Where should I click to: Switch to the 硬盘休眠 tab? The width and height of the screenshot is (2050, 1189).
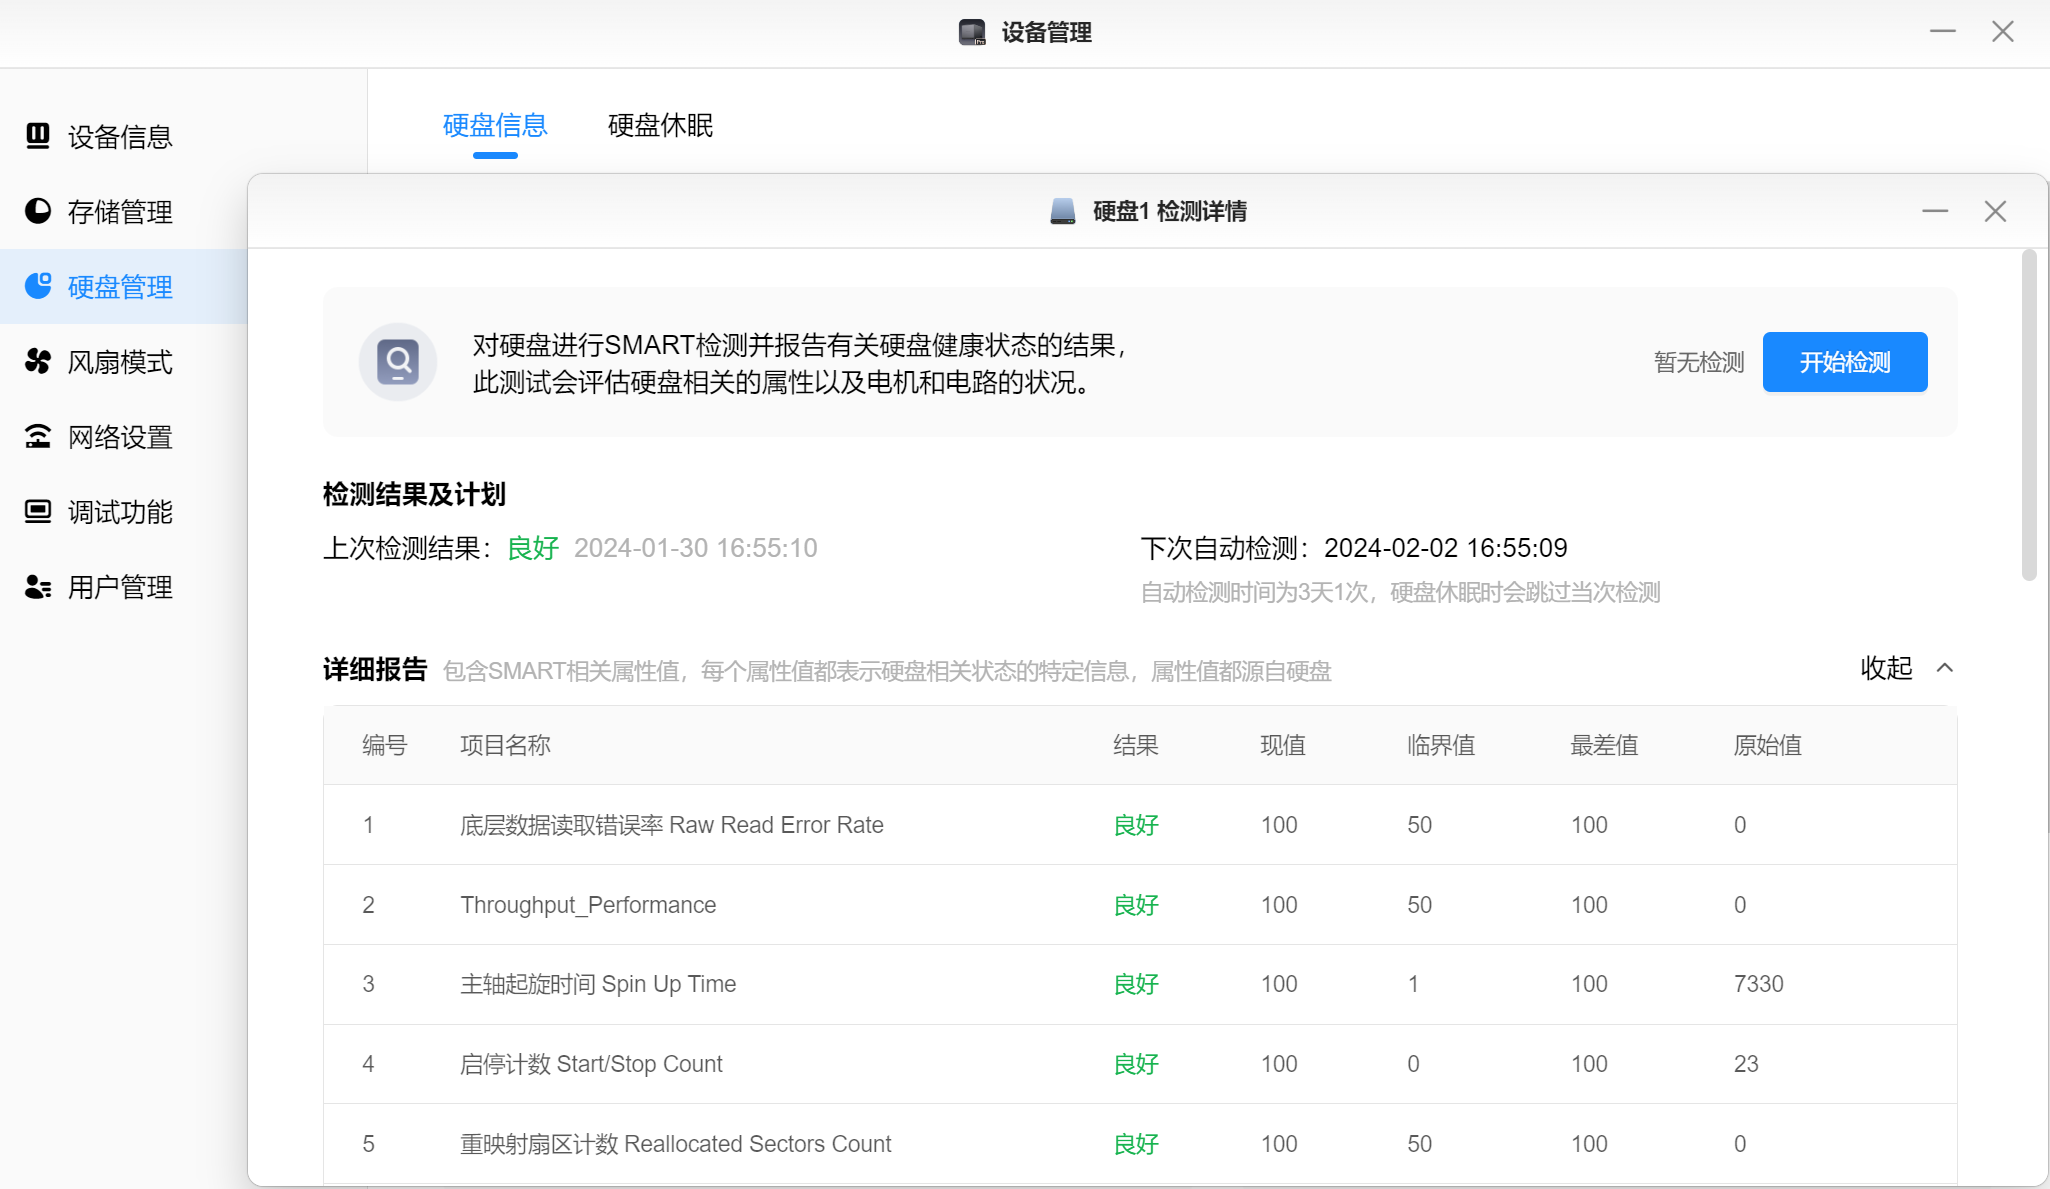[x=660, y=125]
